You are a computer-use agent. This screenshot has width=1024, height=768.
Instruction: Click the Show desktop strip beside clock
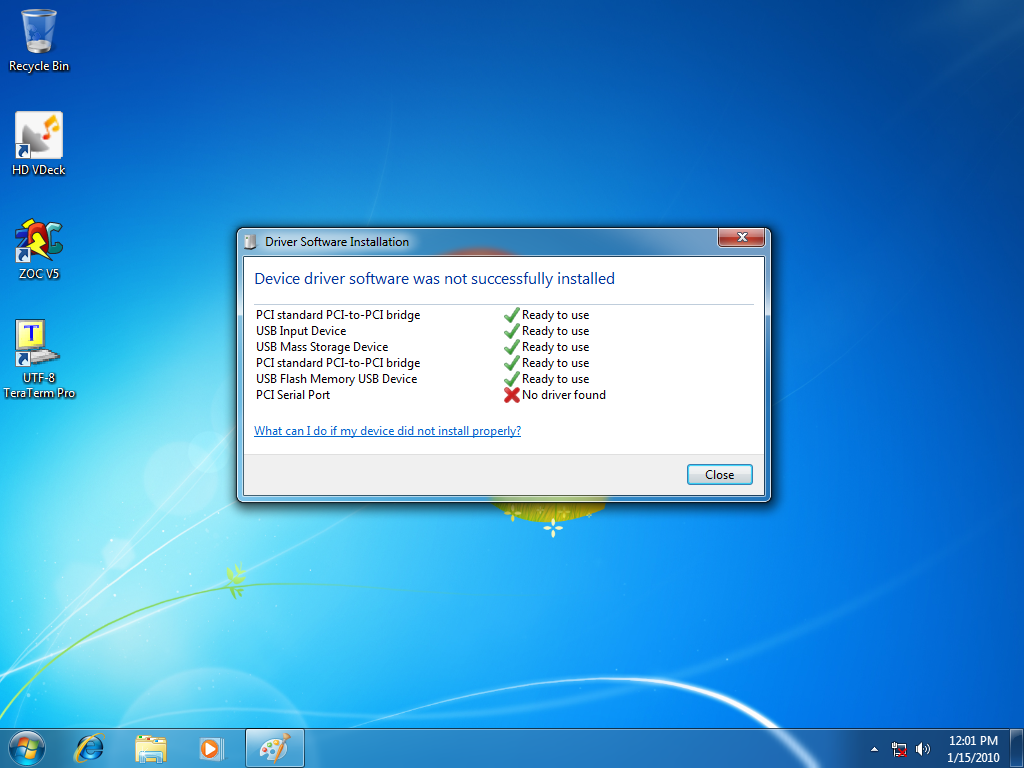tap(1017, 748)
